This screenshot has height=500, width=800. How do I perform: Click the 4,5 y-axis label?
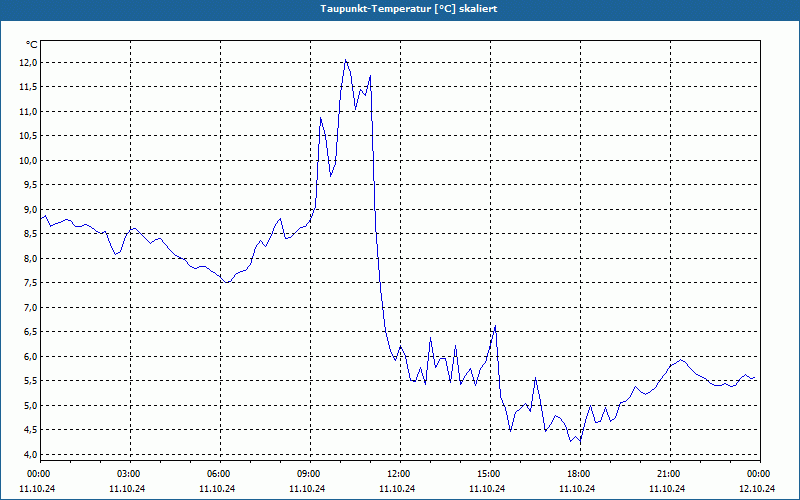pos(30,430)
